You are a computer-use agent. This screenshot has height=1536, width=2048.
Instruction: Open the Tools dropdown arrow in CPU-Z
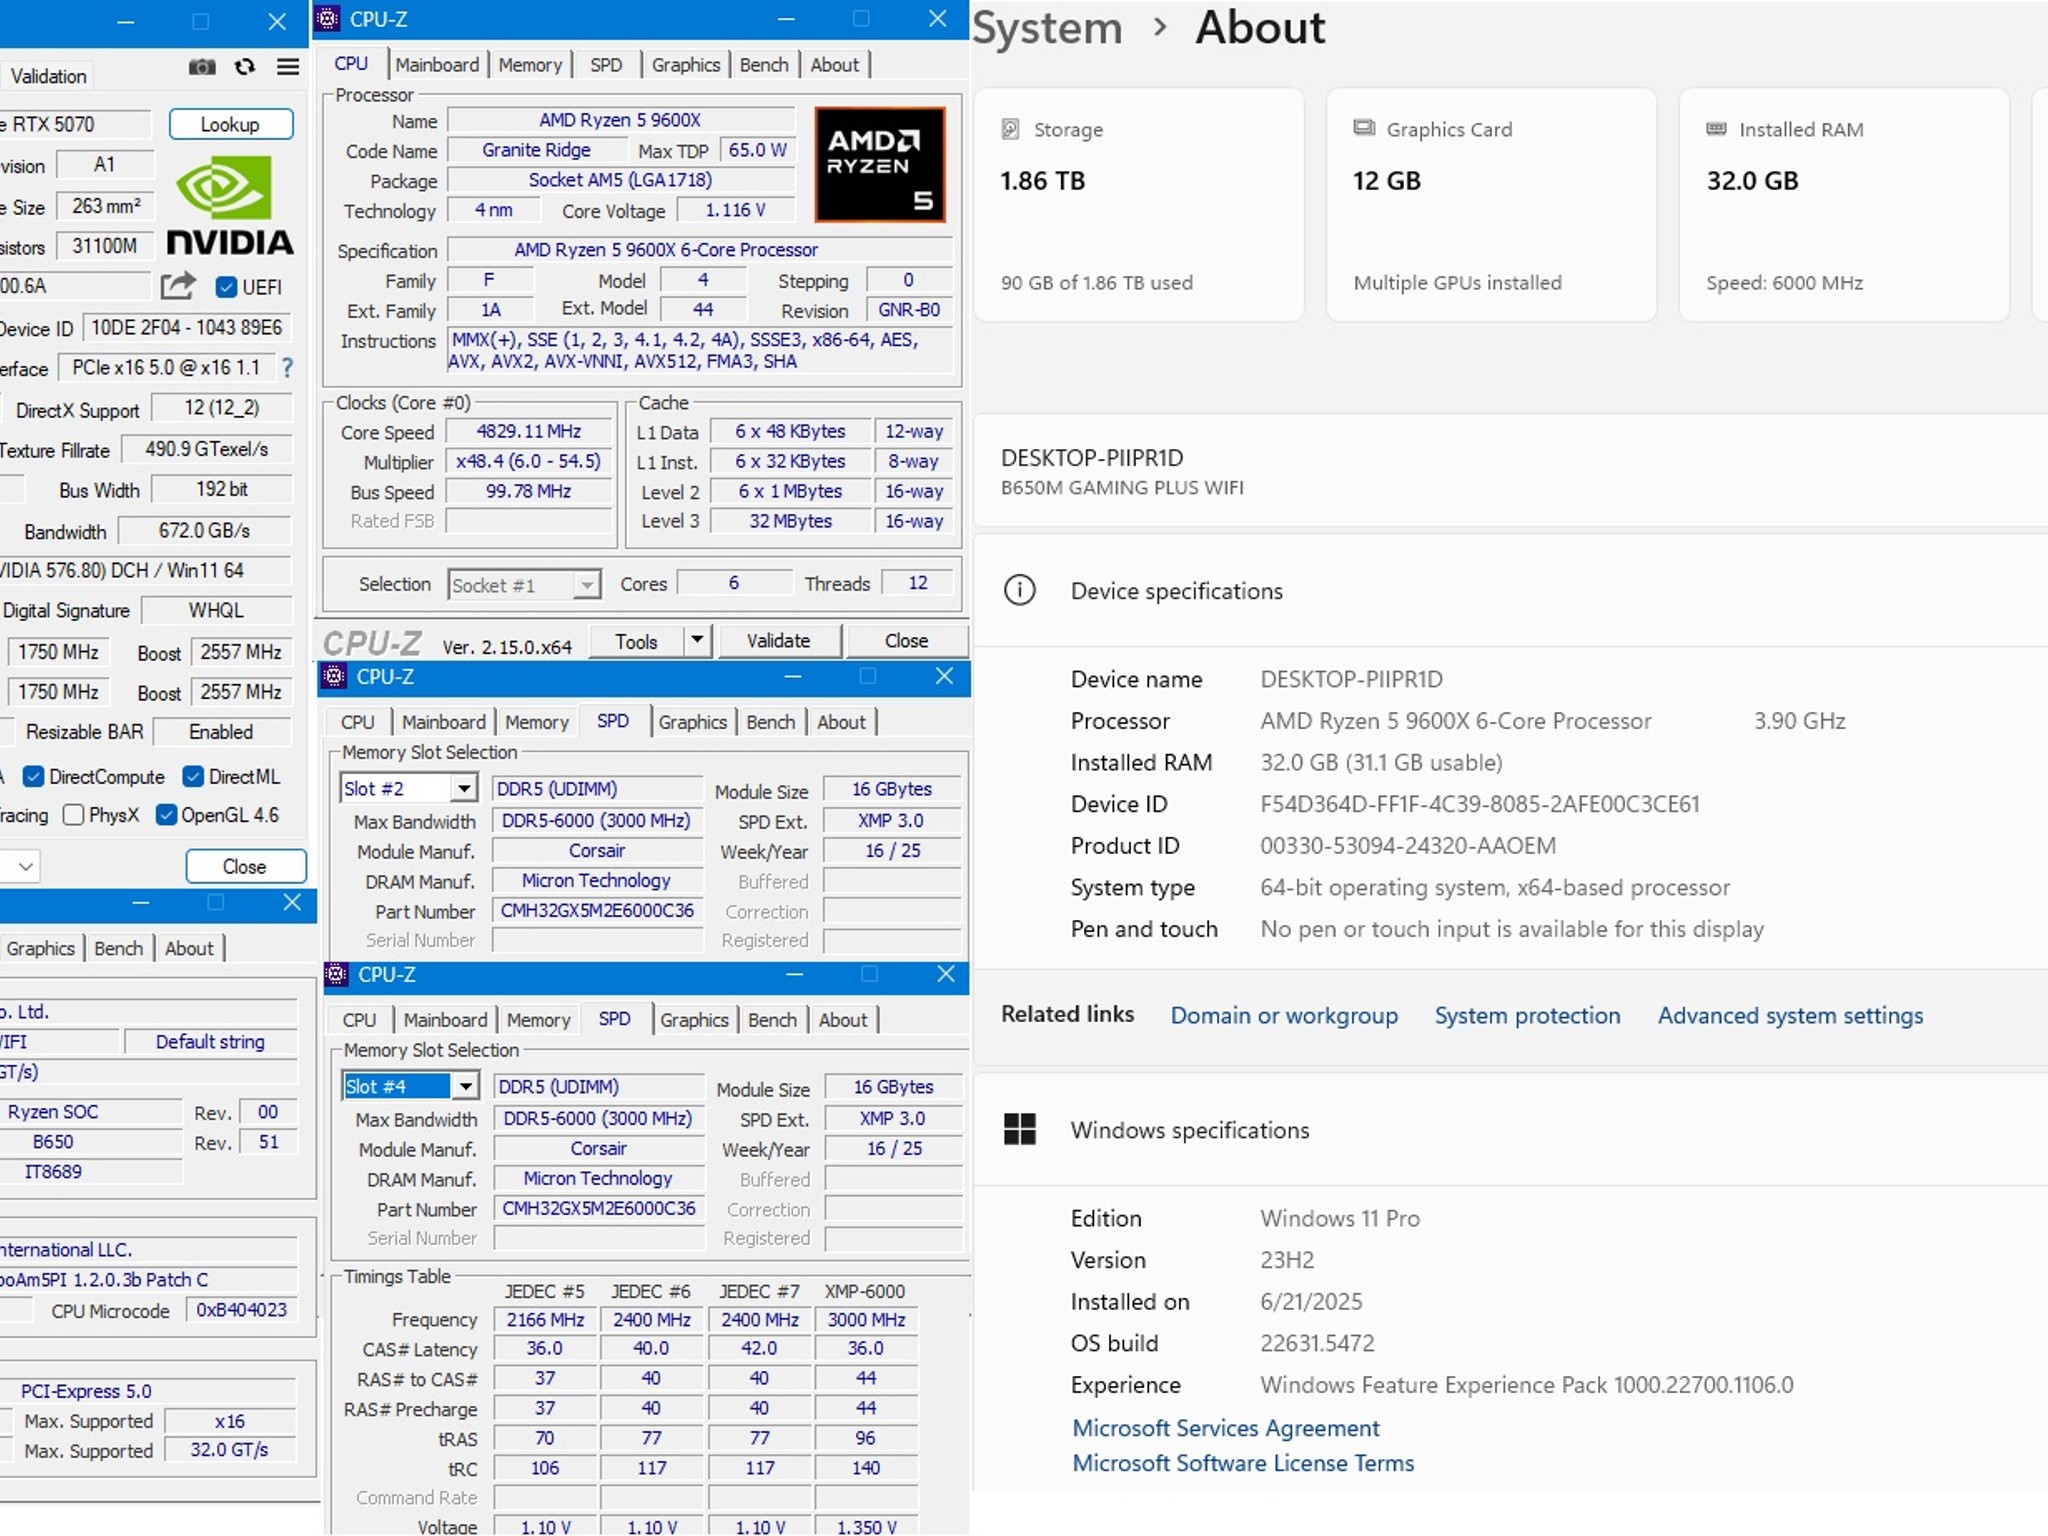tap(697, 641)
